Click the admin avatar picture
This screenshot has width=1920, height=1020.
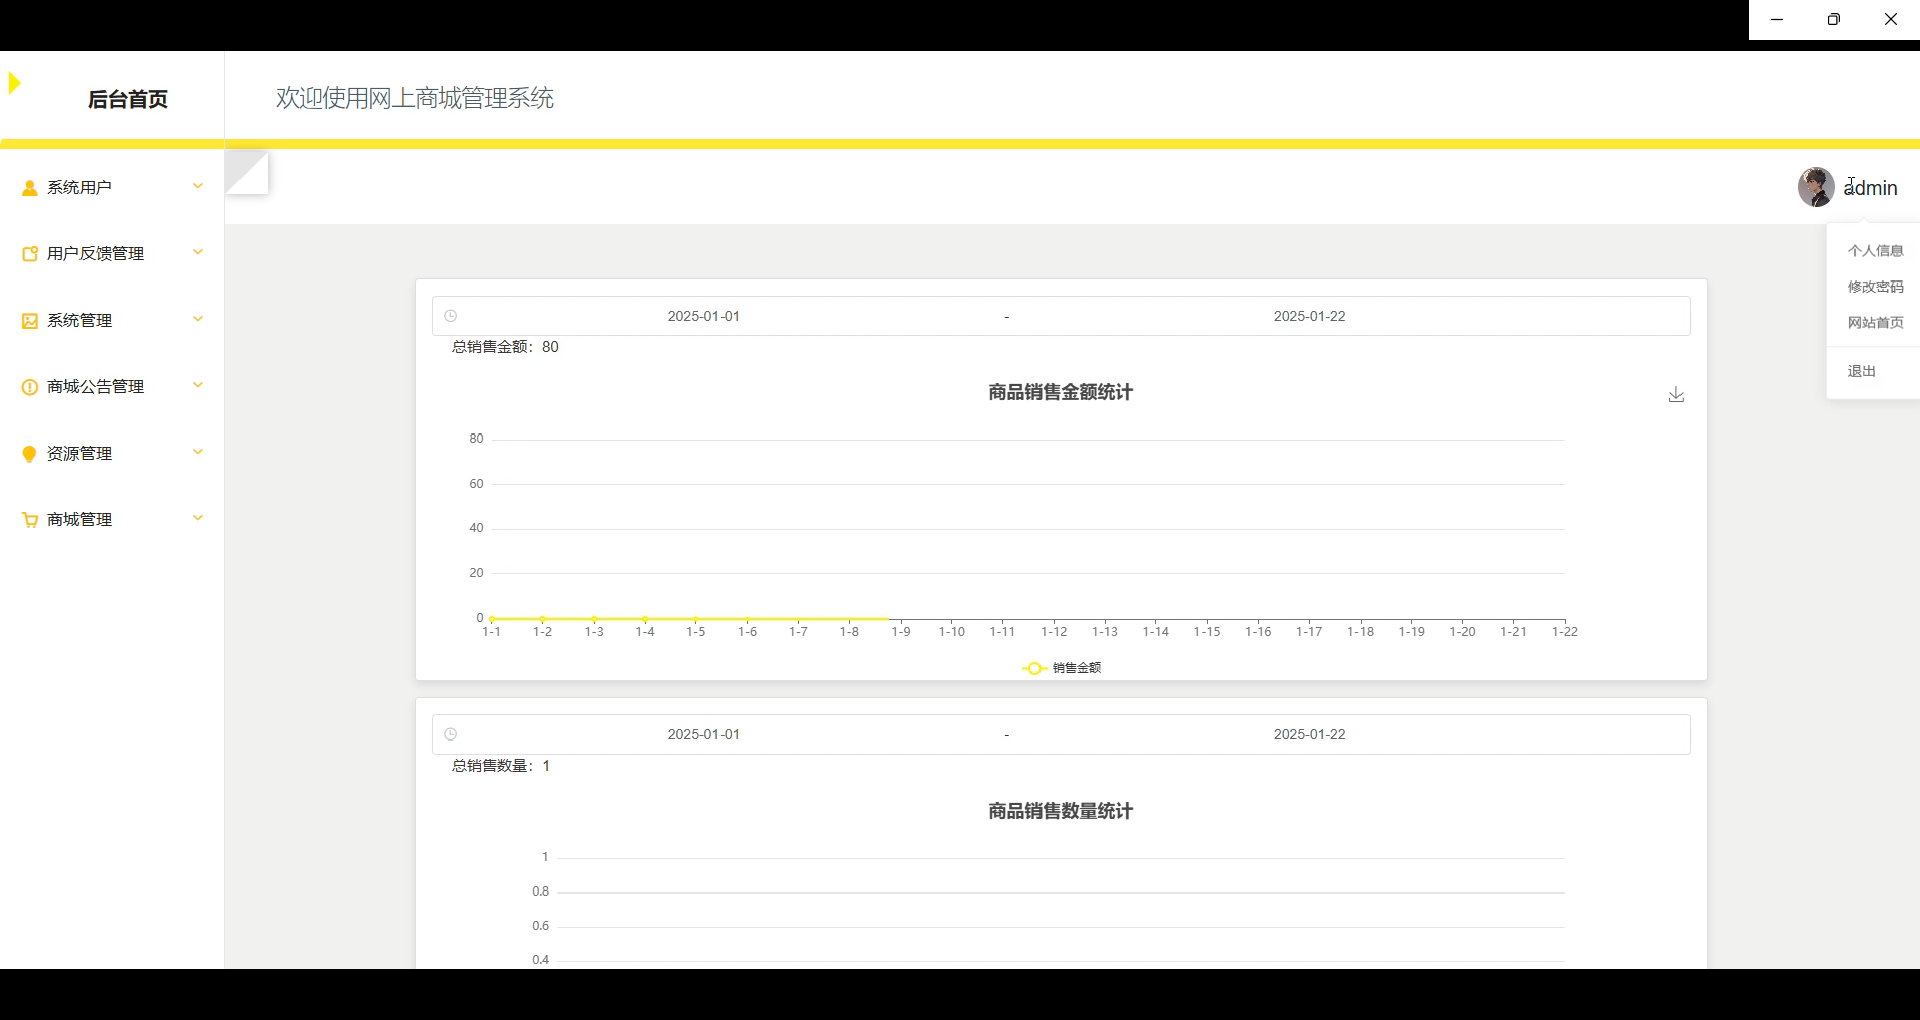point(1816,187)
